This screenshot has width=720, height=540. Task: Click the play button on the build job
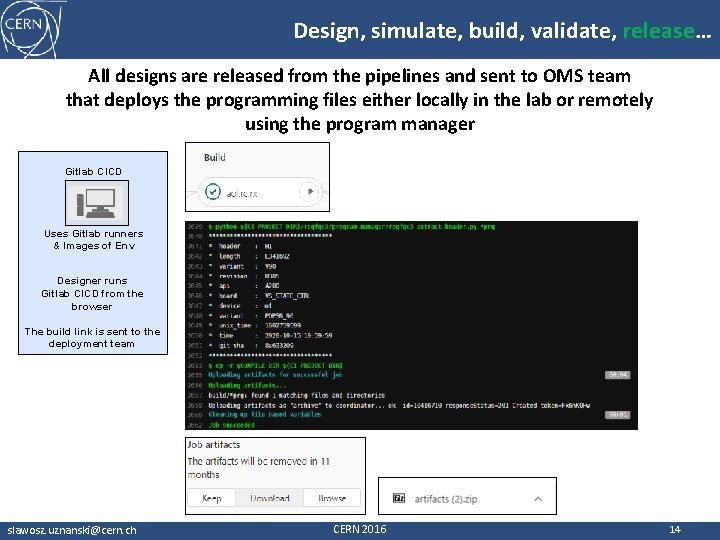[x=310, y=191]
